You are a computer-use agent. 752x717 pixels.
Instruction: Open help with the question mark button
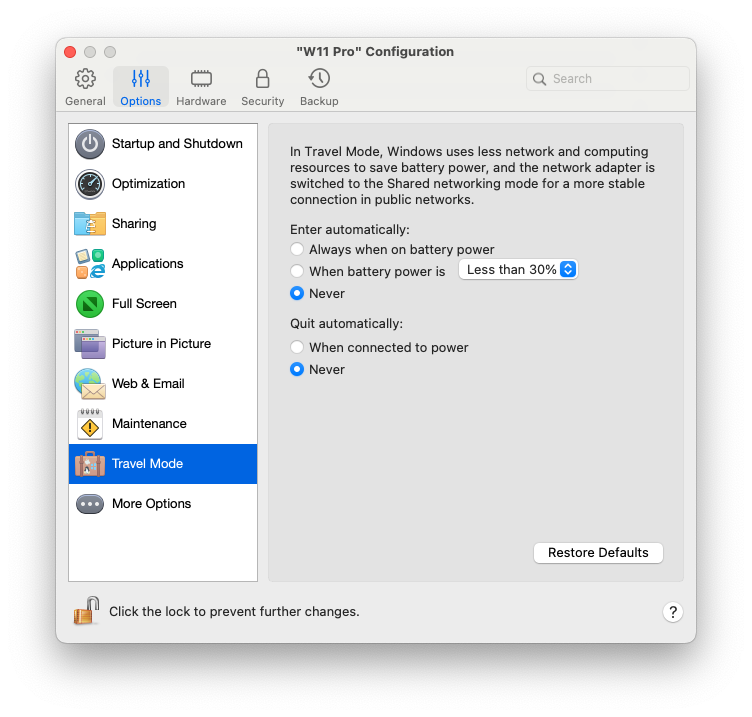672,612
